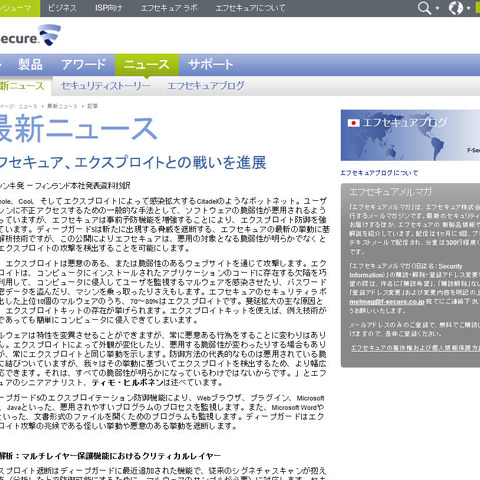The width and height of the screenshot is (480, 480).
Task: Go to the サポート main tab
Action: pyautogui.click(x=210, y=64)
